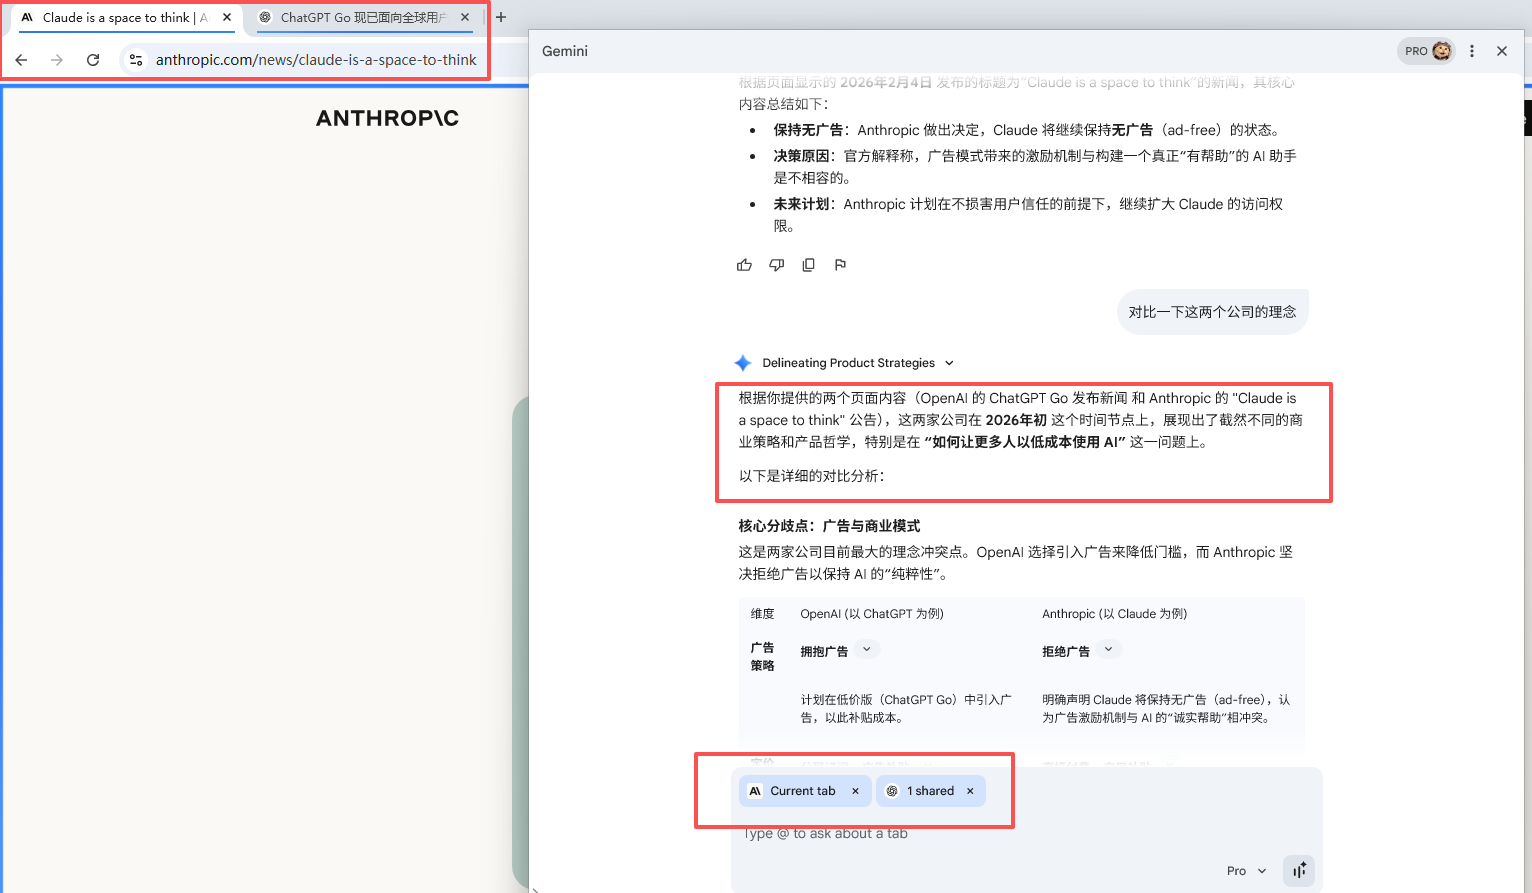Click the 1 shared tab chip
The width and height of the screenshot is (1532, 893).
pyautogui.click(x=931, y=791)
